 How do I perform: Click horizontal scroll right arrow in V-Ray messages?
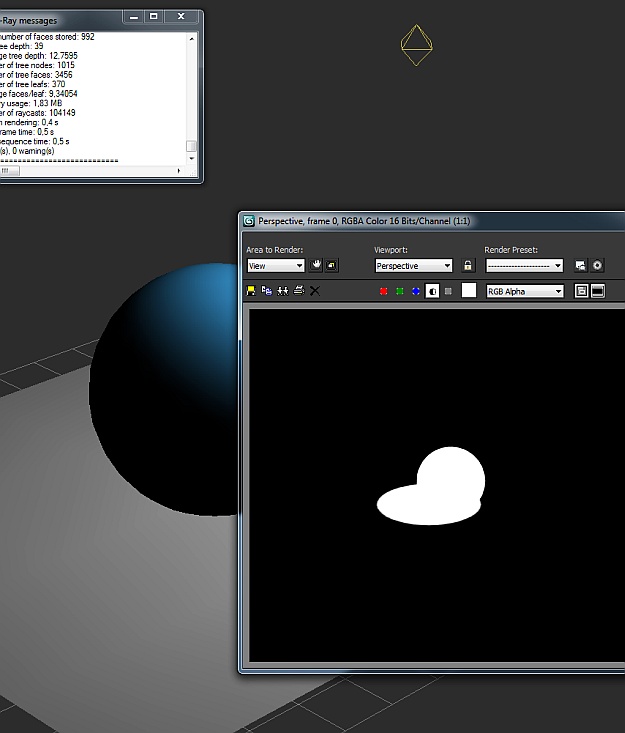click(179, 171)
